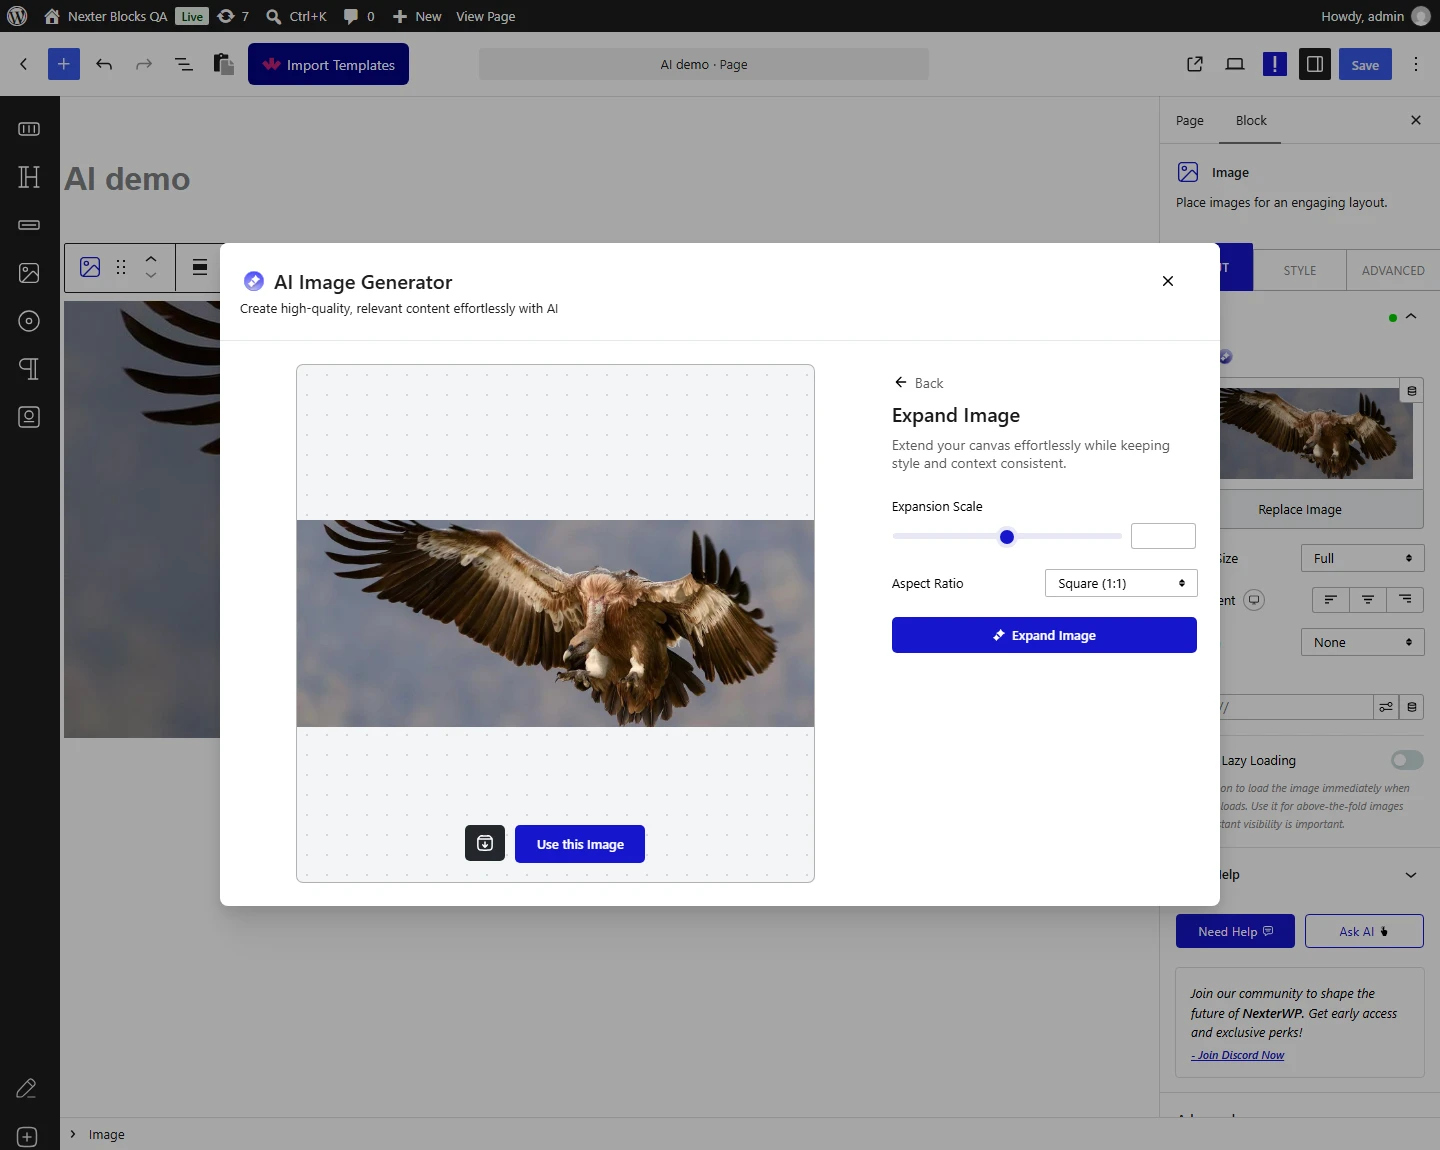Open the ADVANCED tab
The width and height of the screenshot is (1440, 1150).
[1393, 270]
